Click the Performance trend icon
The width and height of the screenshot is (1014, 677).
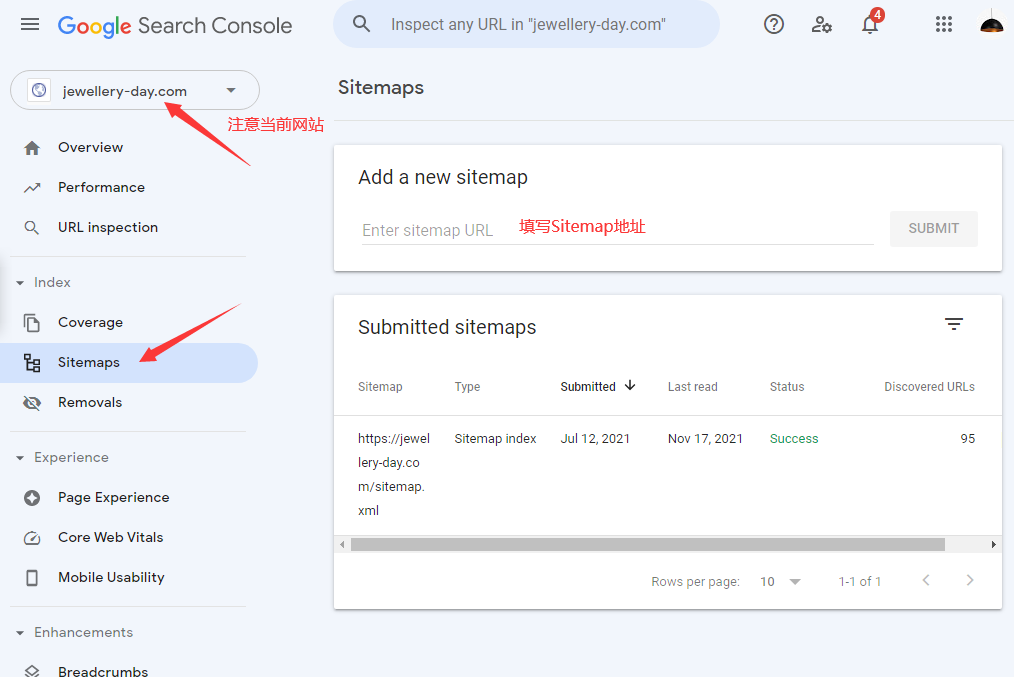[x=32, y=188]
